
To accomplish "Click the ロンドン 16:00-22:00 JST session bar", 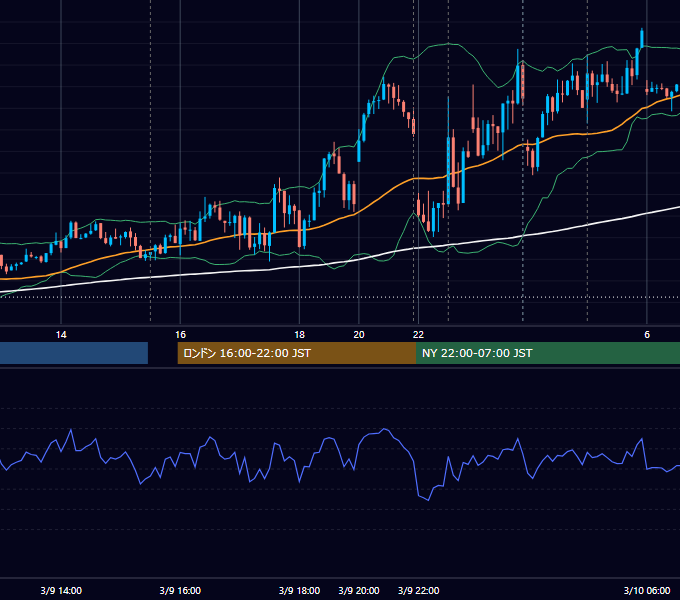I will click(x=297, y=353).
